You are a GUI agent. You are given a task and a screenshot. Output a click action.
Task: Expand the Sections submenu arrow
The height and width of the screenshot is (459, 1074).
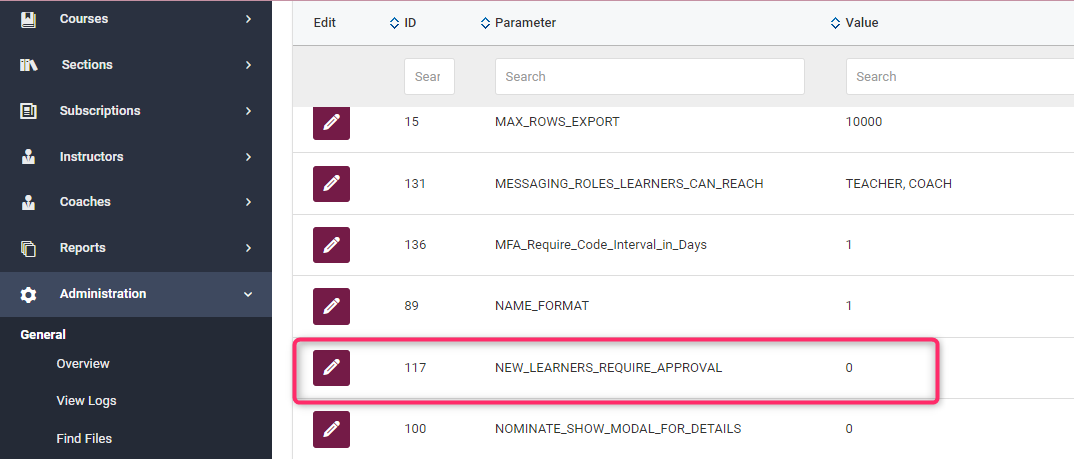[248, 65]
